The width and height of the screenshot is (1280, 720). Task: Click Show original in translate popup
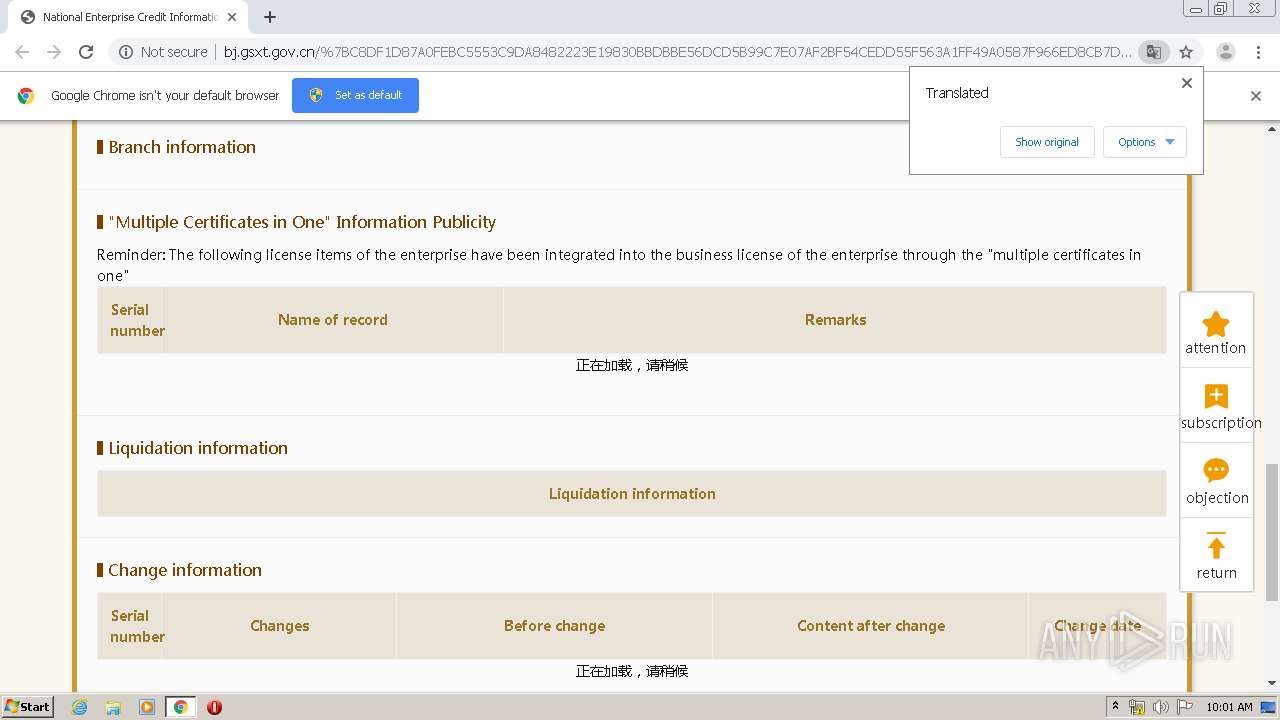point(1046,142)
